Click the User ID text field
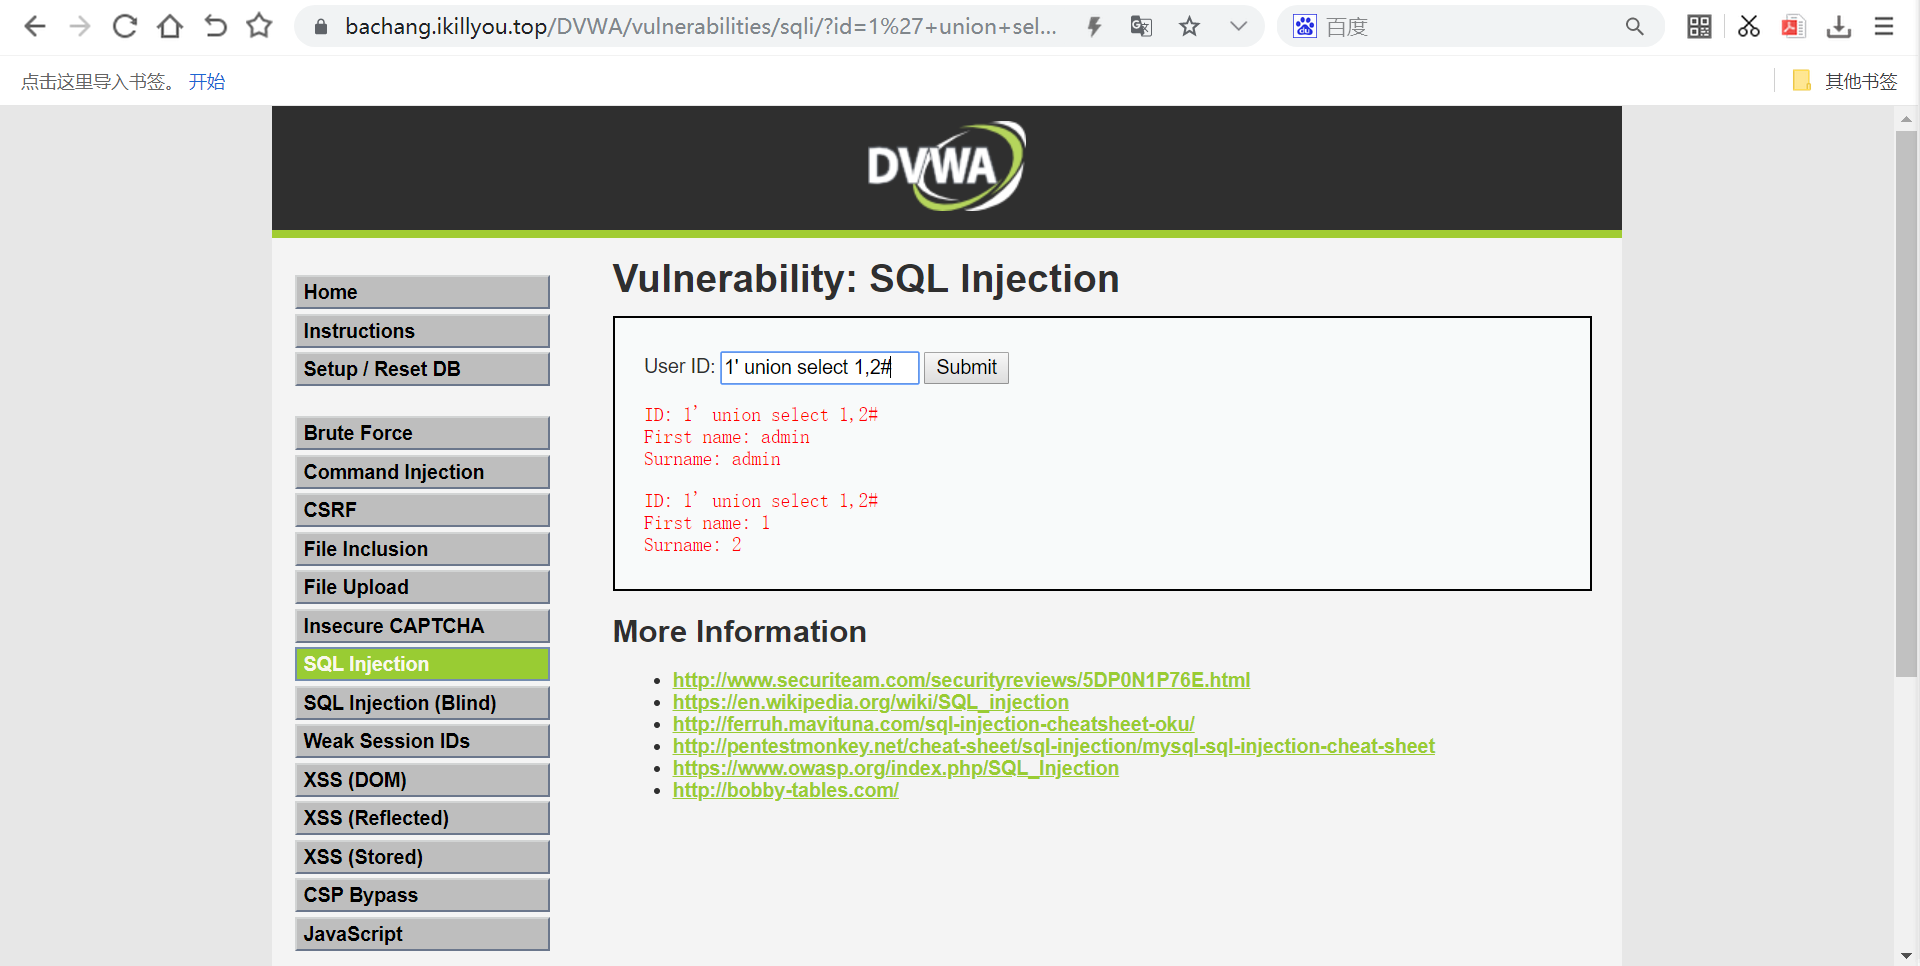 tap(819, 367)
